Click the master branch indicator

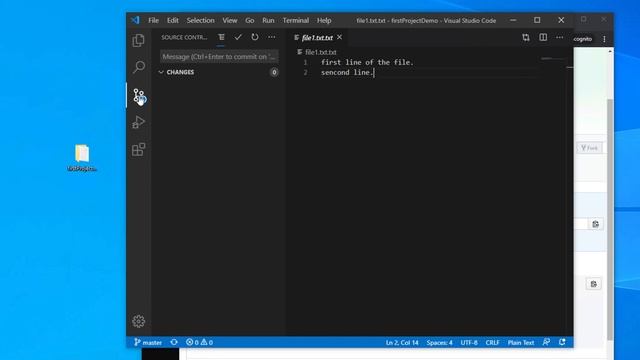click(148, 342)
